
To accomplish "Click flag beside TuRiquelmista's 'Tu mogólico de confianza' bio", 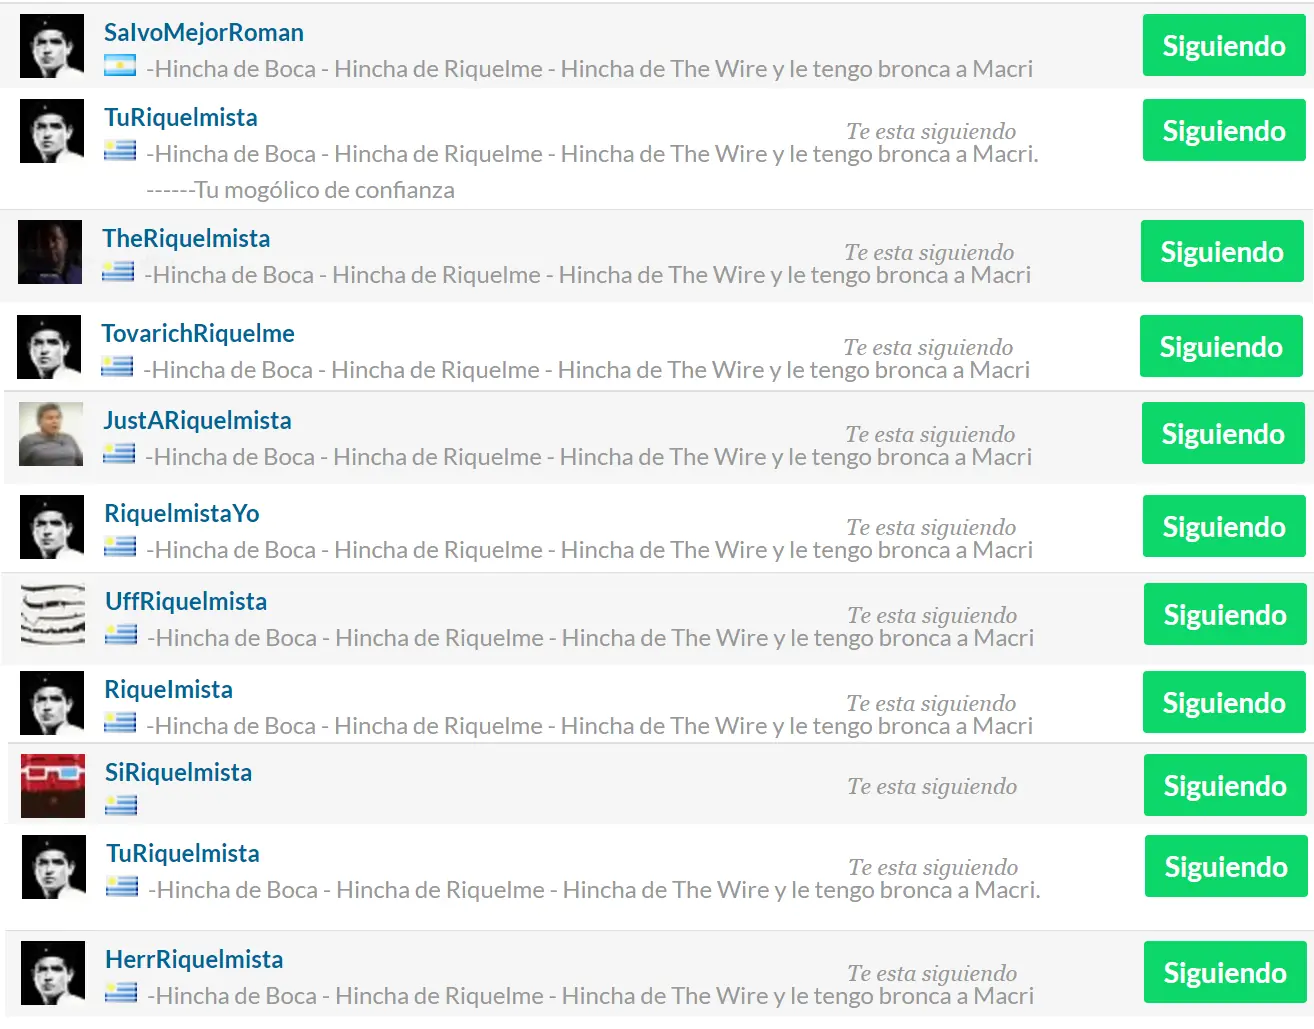I will (120, 150).
